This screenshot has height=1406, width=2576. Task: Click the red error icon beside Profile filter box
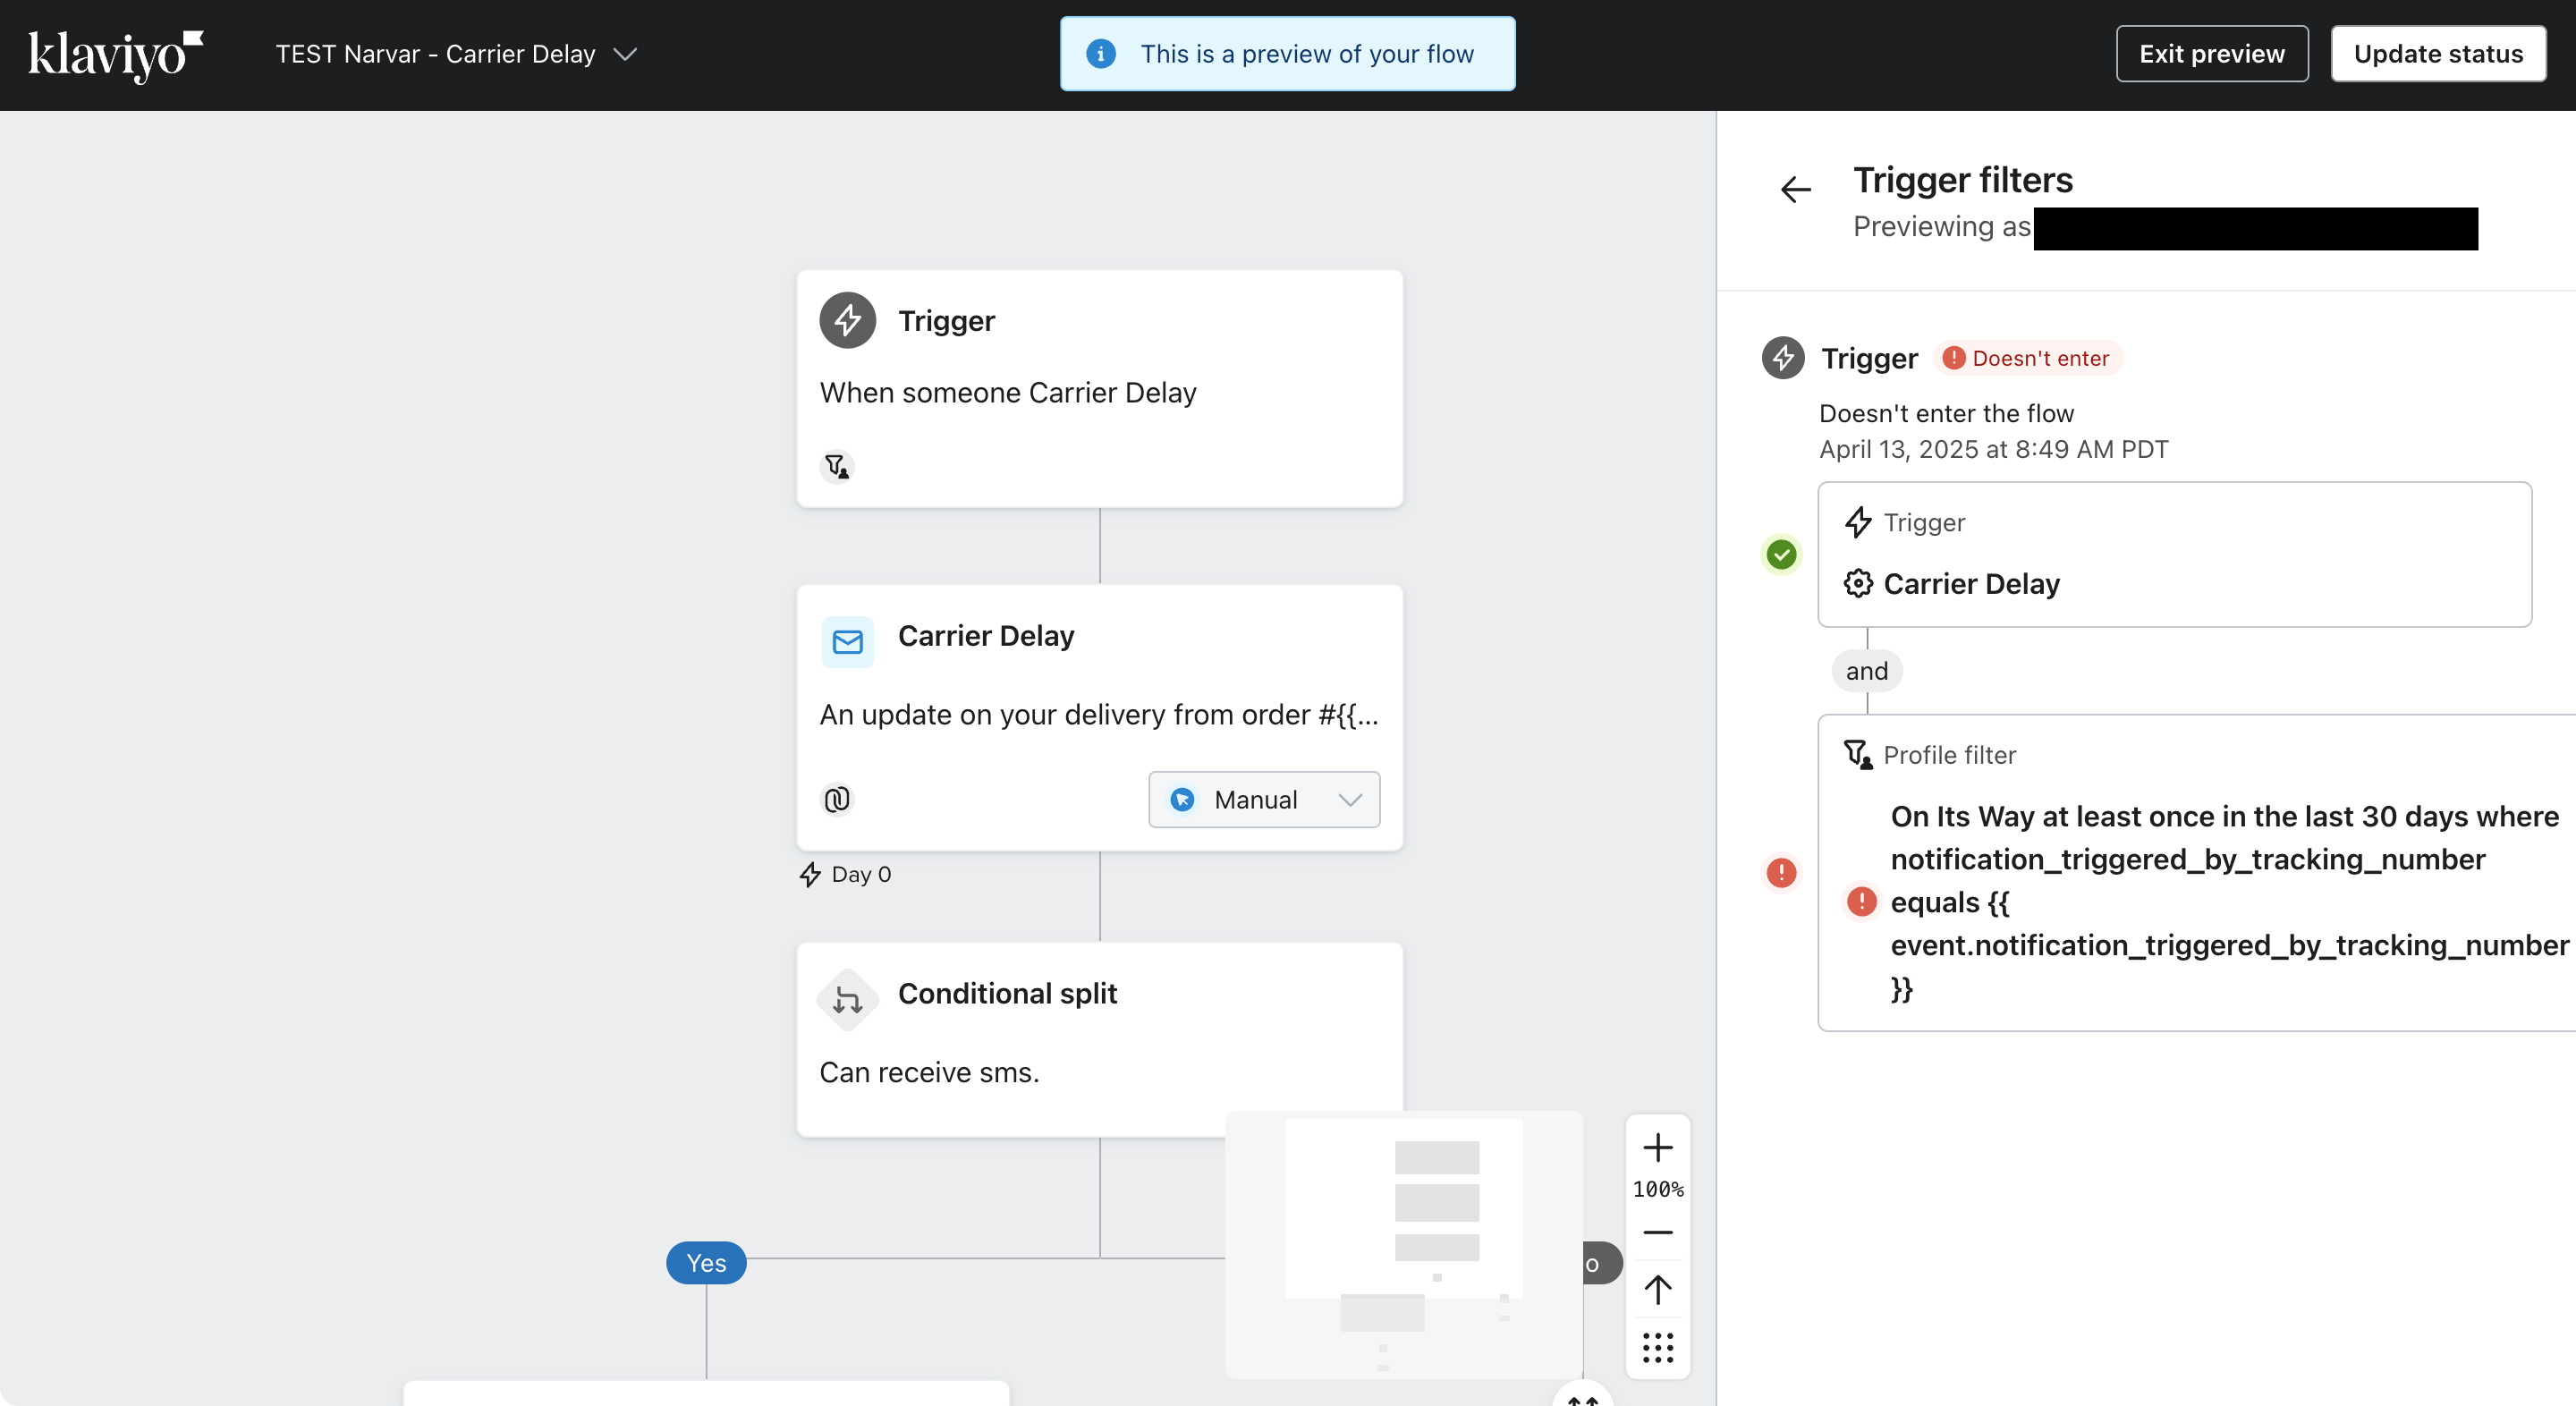coord(1781,872)
